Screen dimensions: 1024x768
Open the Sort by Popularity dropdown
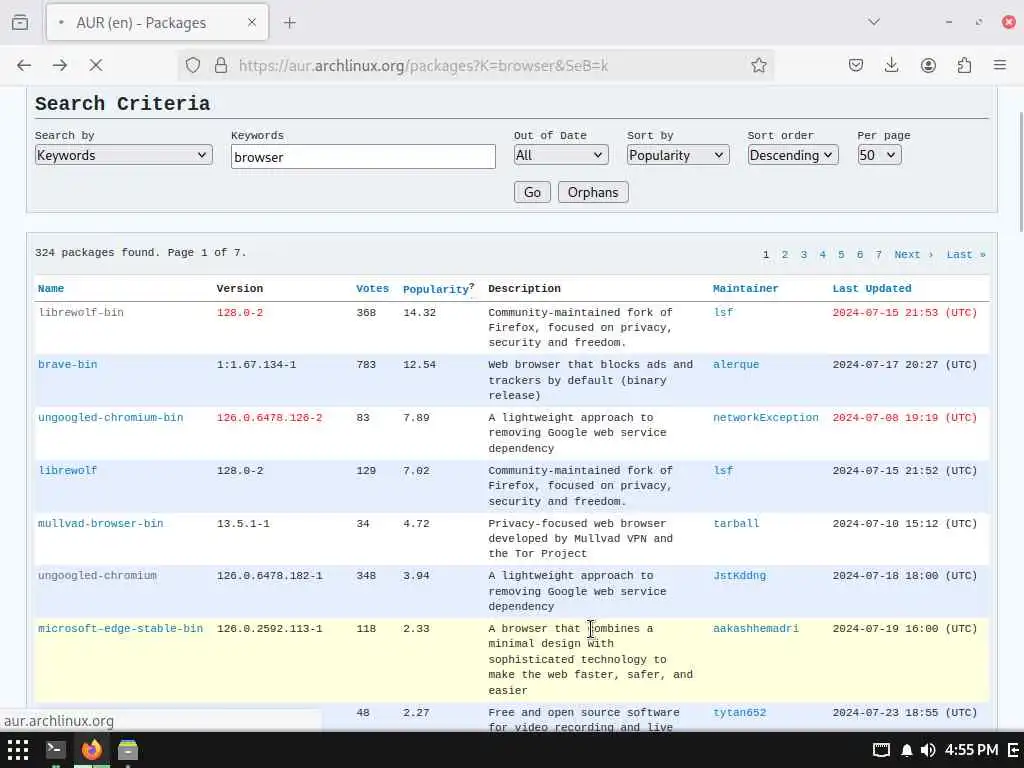click(x=678, y=155)
